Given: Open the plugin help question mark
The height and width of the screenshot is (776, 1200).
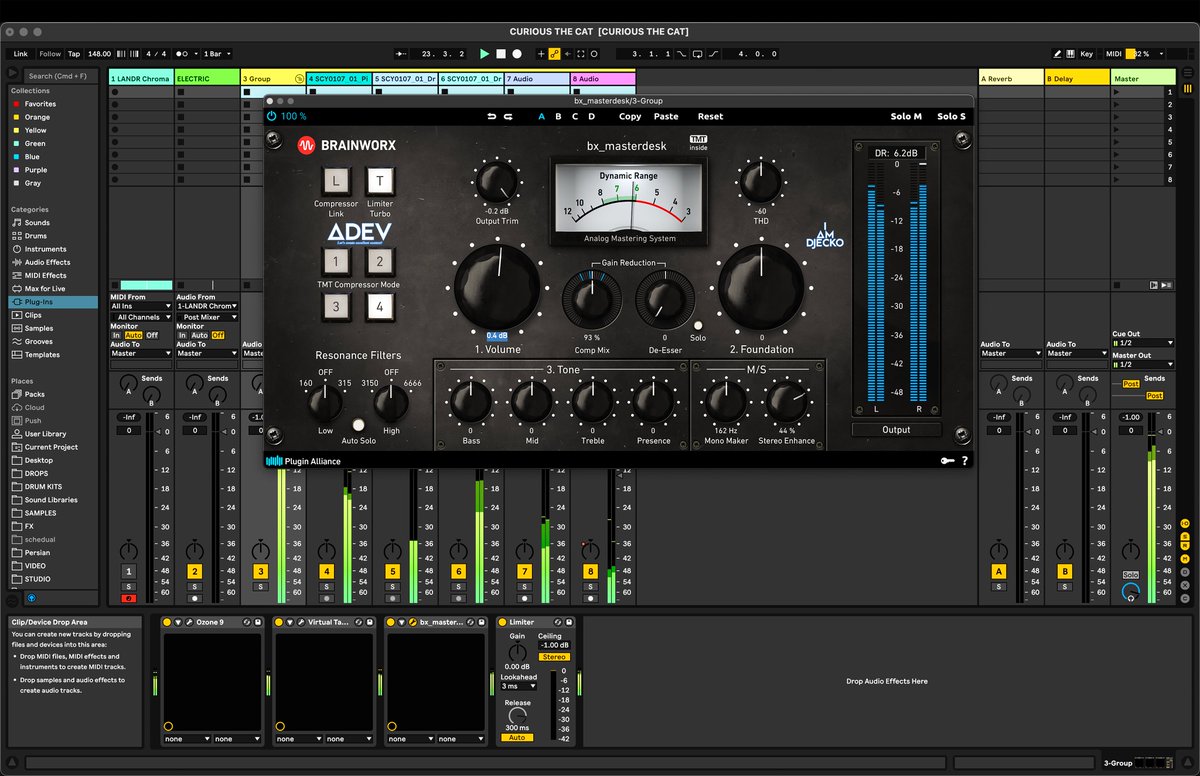Looking at the screenshot, I should pyautogui.click(x=965, y=461).
